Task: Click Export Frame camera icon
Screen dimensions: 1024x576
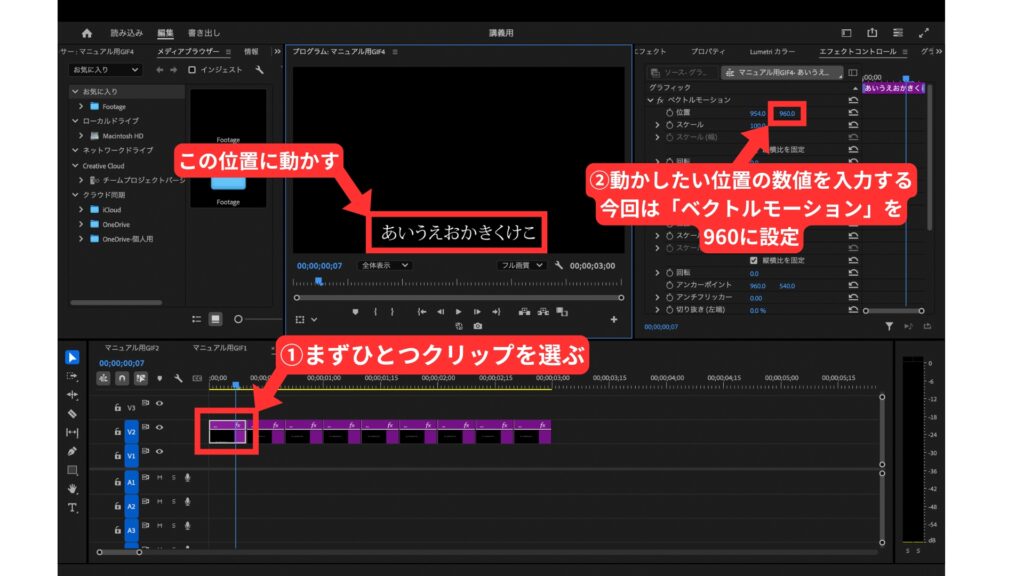Action: pos(478,326)
